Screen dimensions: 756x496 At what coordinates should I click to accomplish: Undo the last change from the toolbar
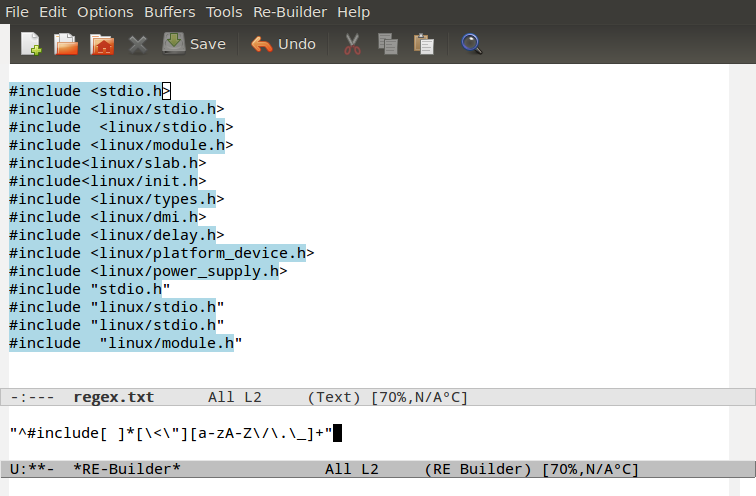[283, 44]
